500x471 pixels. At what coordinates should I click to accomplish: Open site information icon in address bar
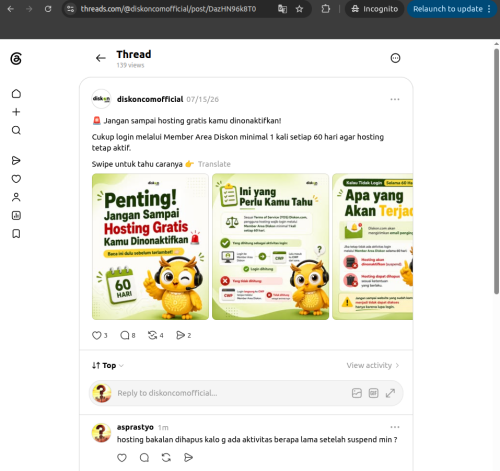pyautogui.click(x=70, y=9)
